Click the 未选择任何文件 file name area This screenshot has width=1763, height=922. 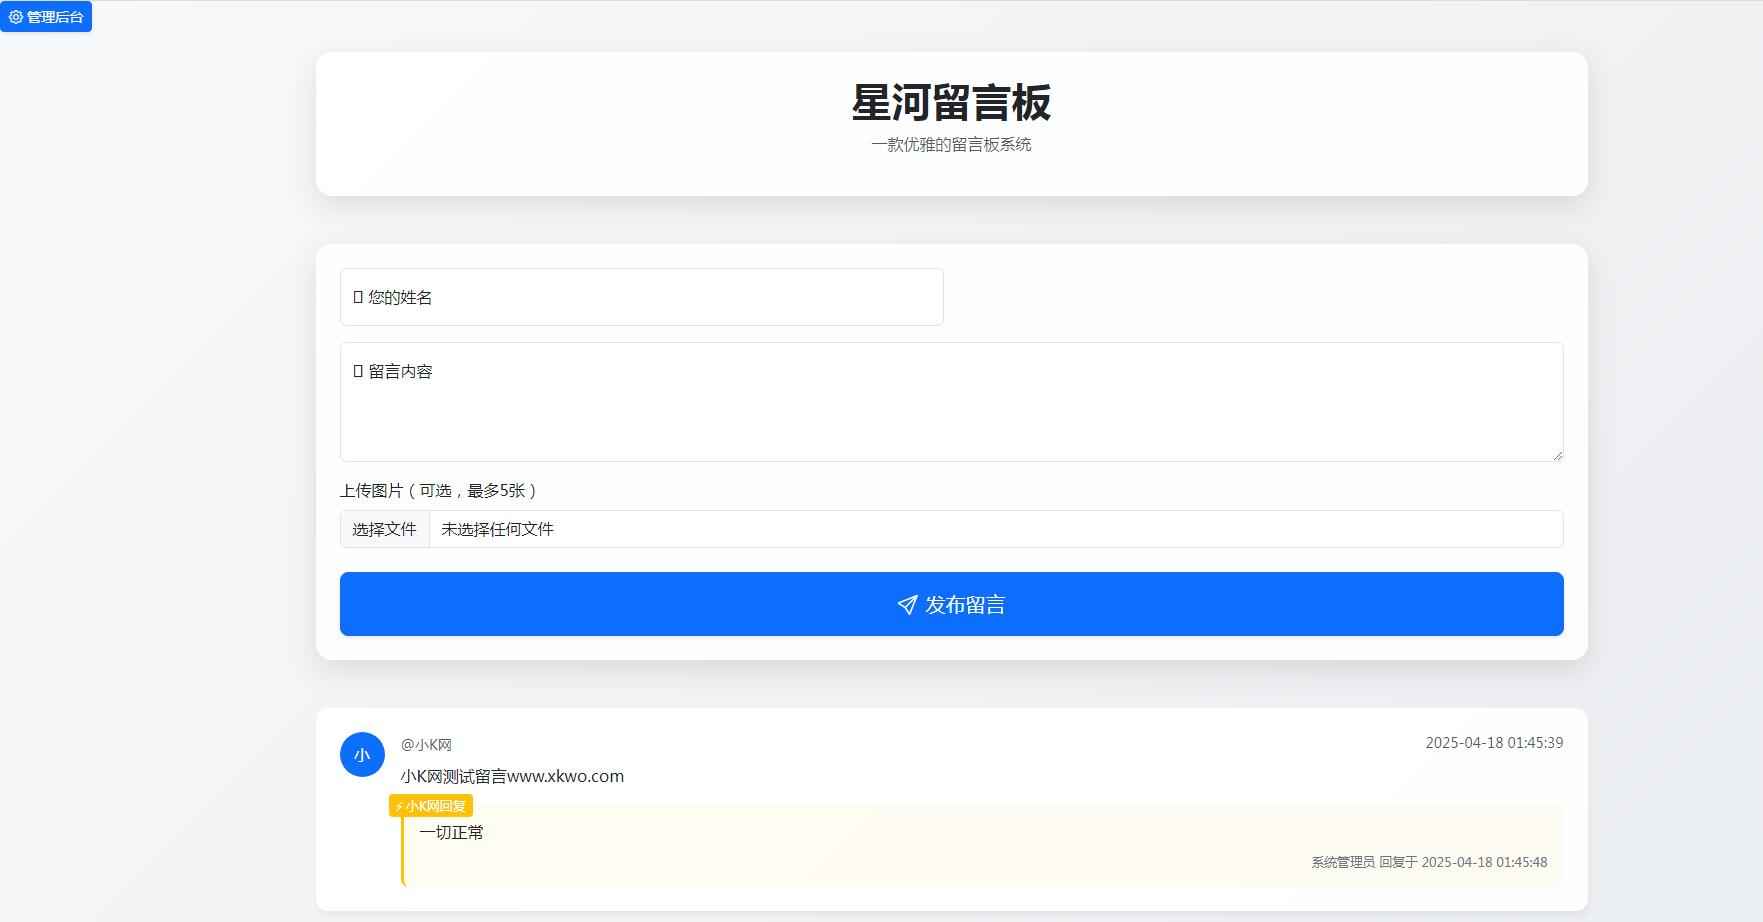[497, 529]
